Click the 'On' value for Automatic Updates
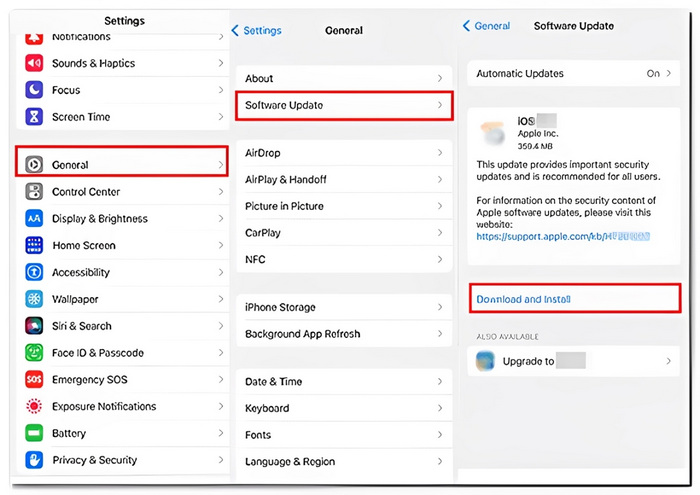700x495 pixels. click(x=653, y=73)
